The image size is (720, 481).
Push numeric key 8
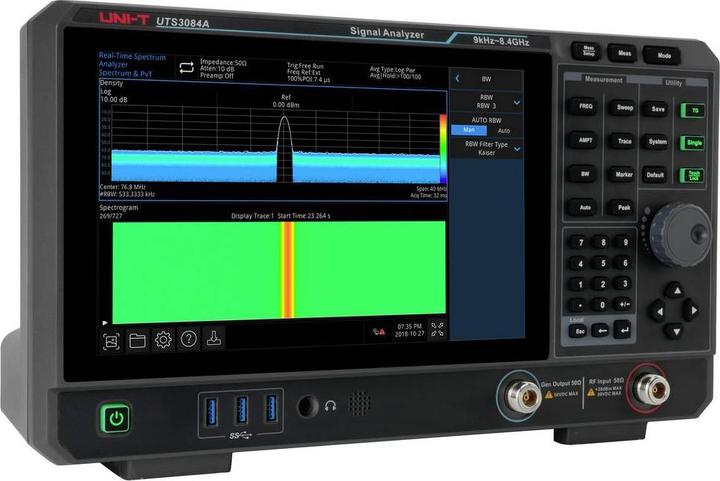pyautogui.click(x=603, y=242)
